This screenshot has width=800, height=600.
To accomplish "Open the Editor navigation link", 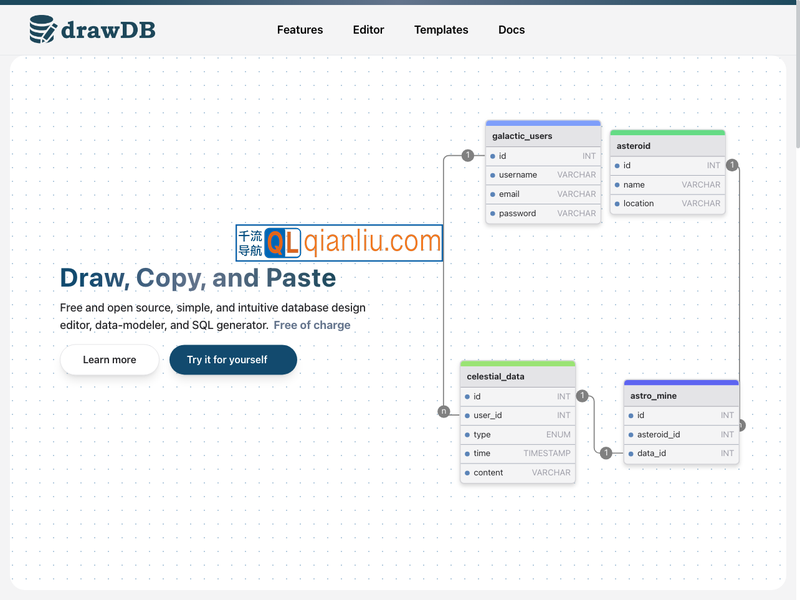I will click(x=368, y=30).
